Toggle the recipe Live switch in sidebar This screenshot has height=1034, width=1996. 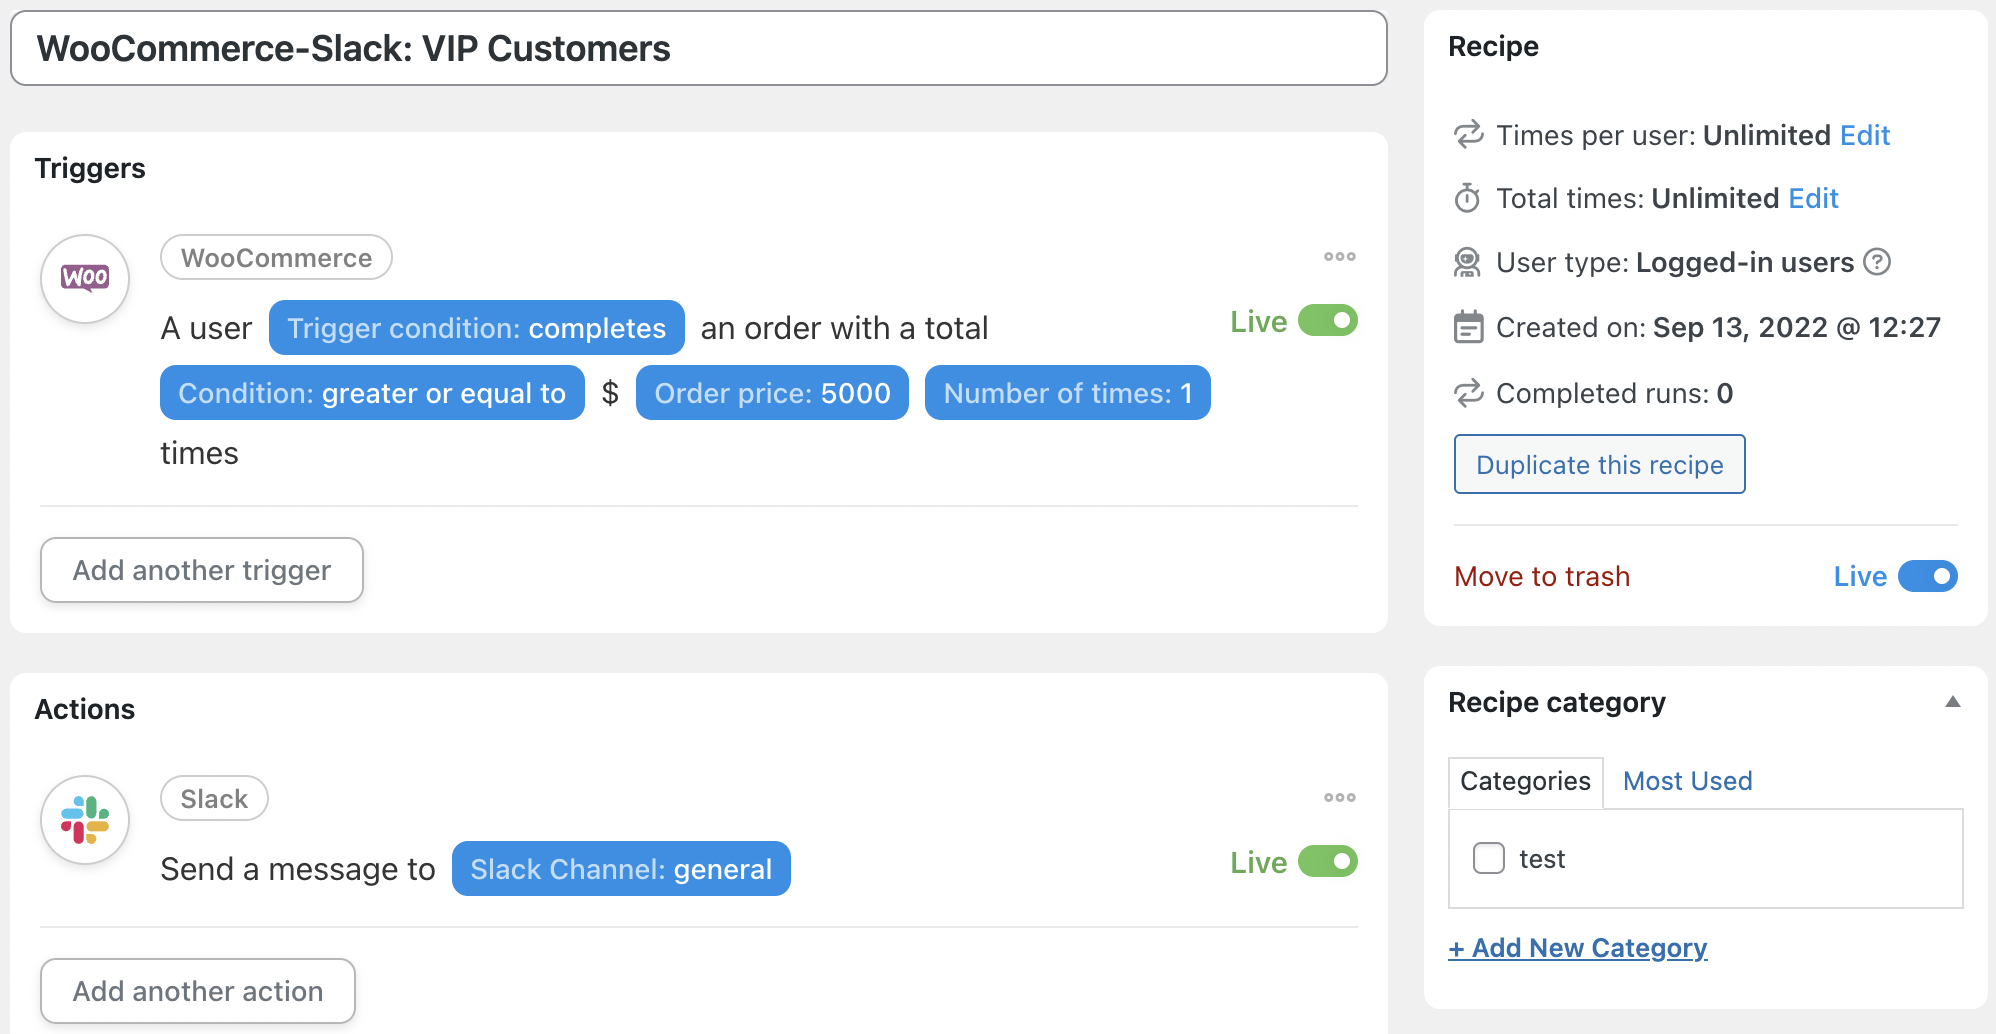click(x=1927, y=576)
